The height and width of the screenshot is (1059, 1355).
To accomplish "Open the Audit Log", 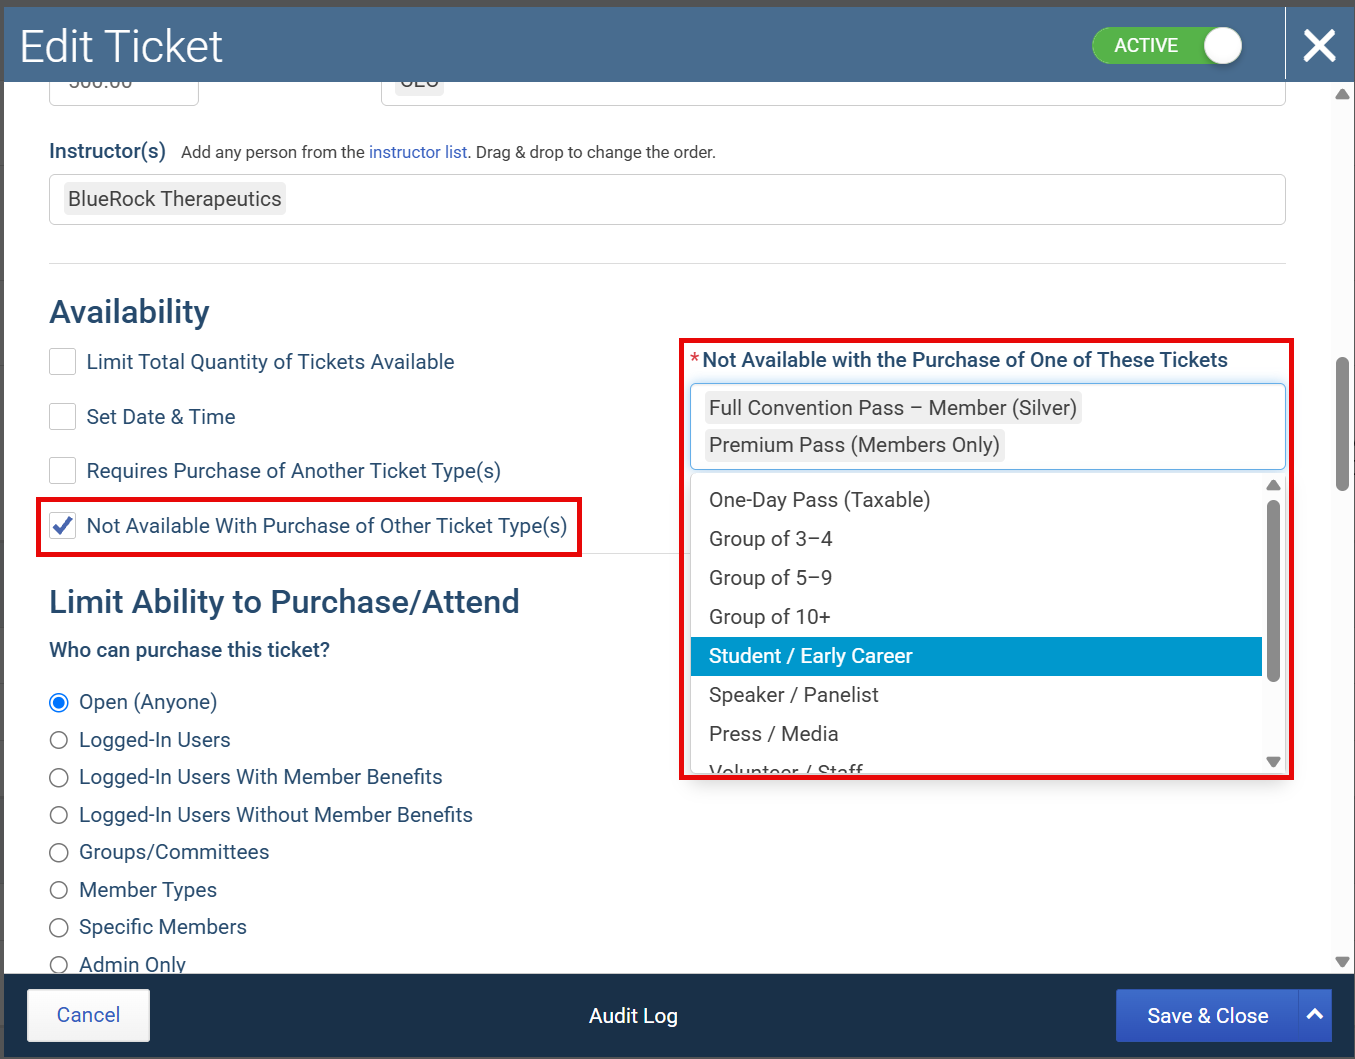I will click(x=633, y=1016).
